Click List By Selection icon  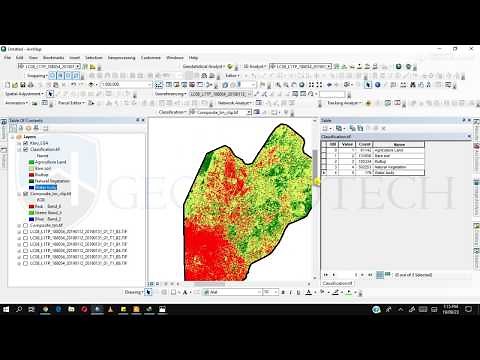[36, 128]
